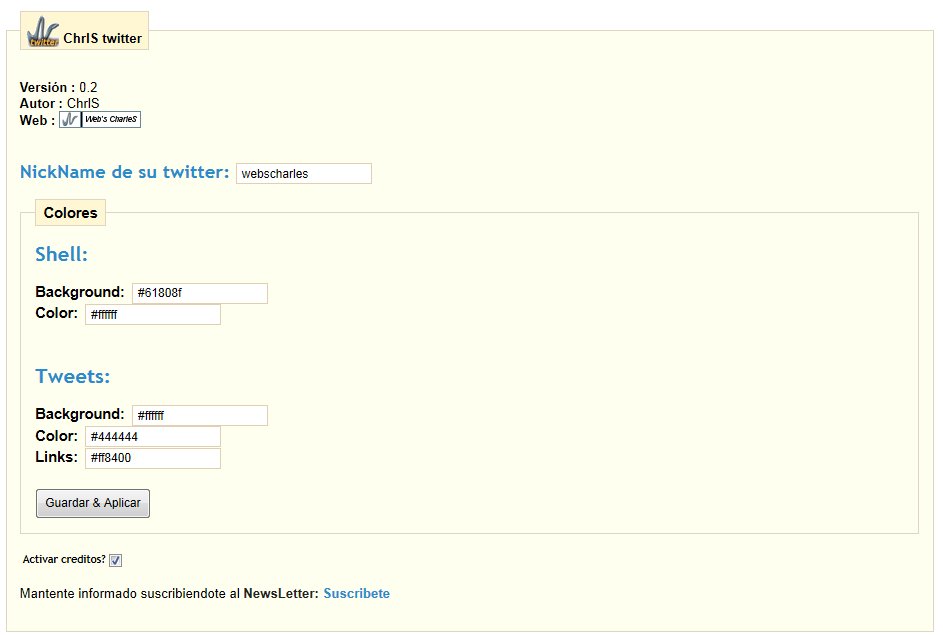Click the Versión : 0.2 text
Screen dimensions: 943x635
tap(58, 87)
